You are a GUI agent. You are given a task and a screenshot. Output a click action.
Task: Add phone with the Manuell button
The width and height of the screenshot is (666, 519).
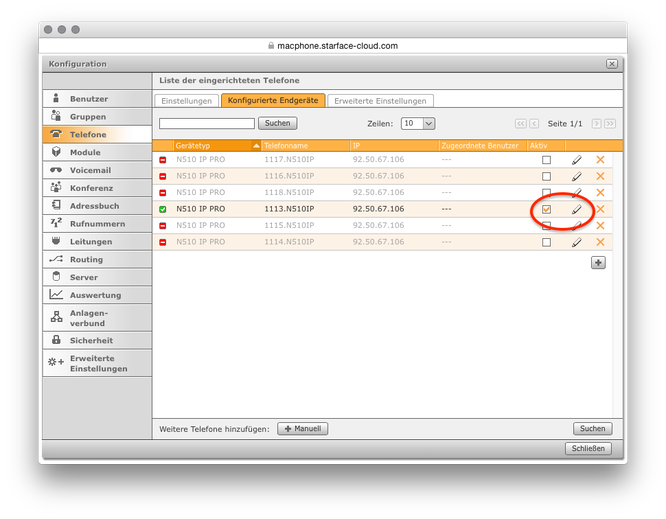coord(302,429)
